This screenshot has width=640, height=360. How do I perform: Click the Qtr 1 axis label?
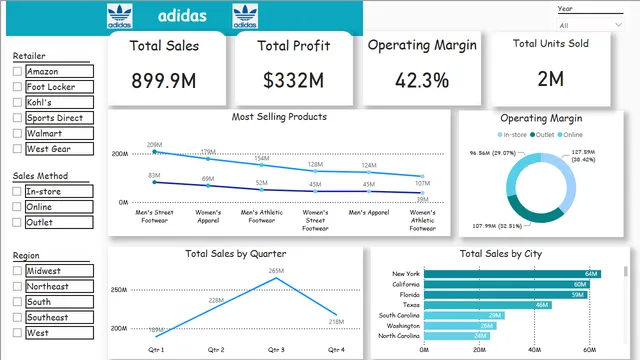pos(156,350)
